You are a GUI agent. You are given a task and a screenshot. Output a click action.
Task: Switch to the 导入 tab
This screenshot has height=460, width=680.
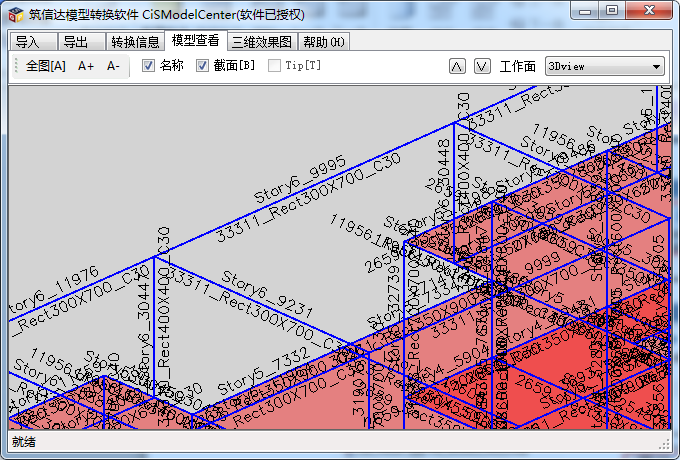point(28,42)
